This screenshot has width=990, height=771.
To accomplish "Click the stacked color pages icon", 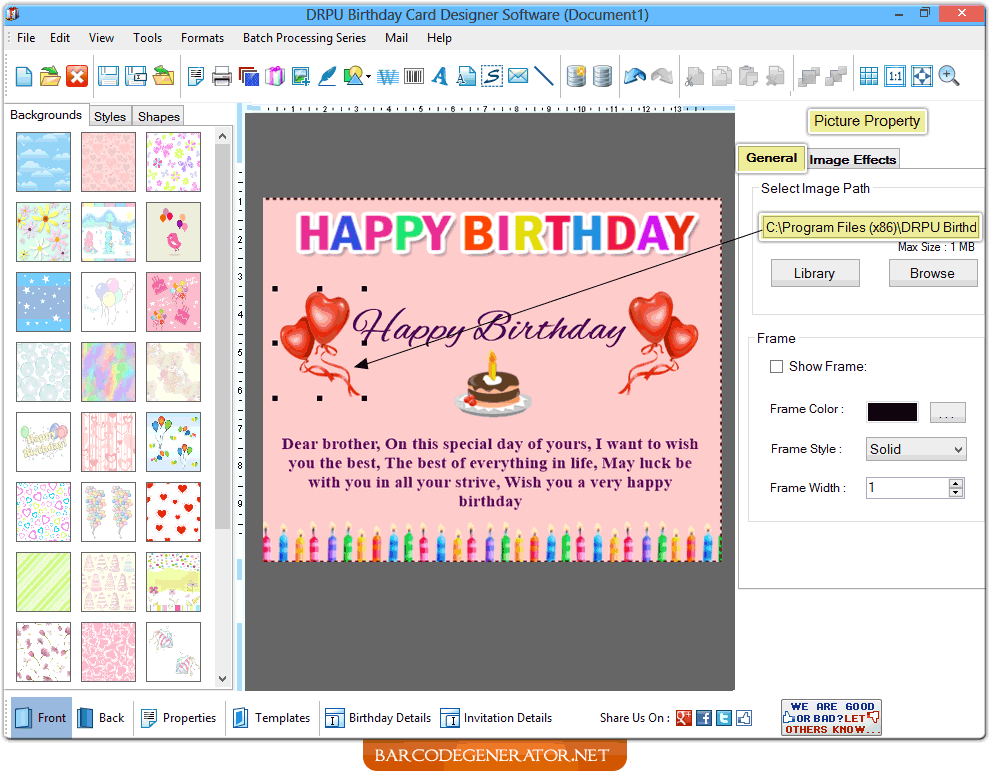I will [x=249, y=76].
